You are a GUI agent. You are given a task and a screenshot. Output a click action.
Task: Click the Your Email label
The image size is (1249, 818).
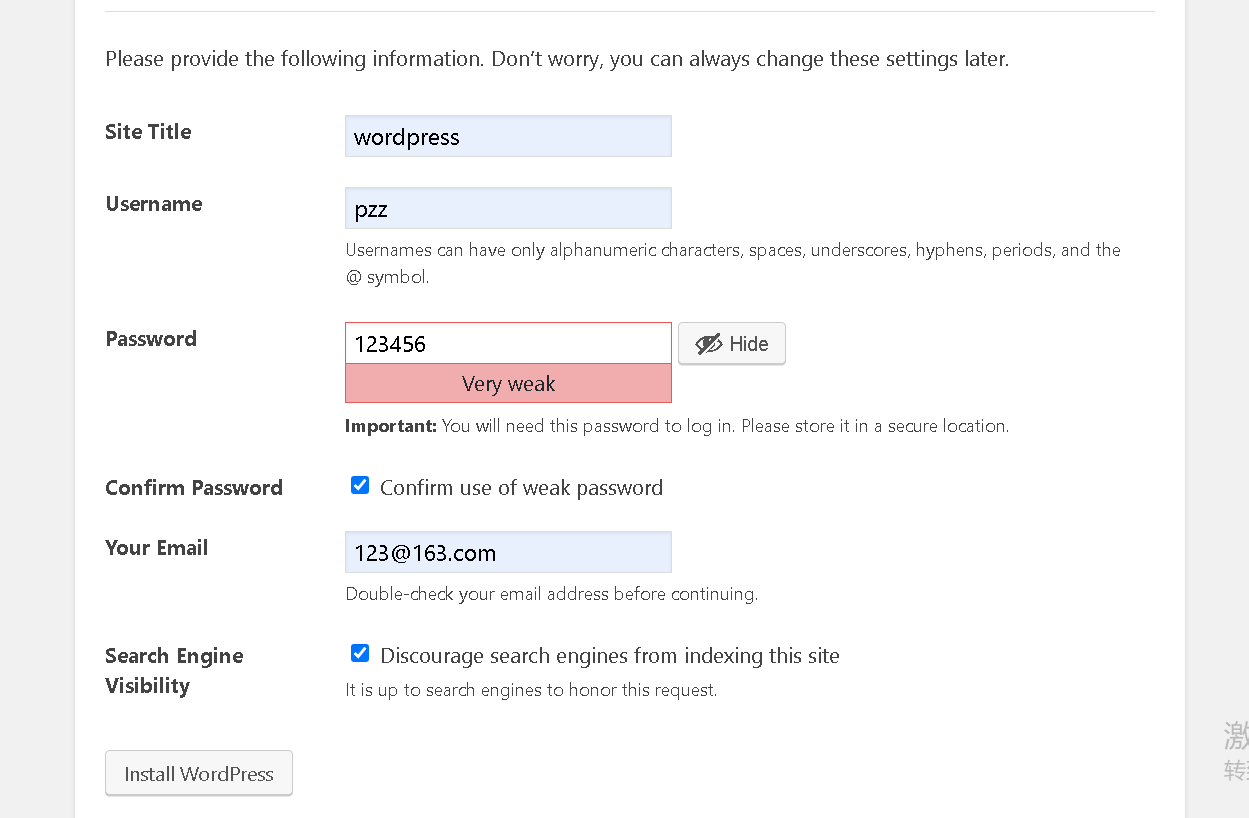157,548
